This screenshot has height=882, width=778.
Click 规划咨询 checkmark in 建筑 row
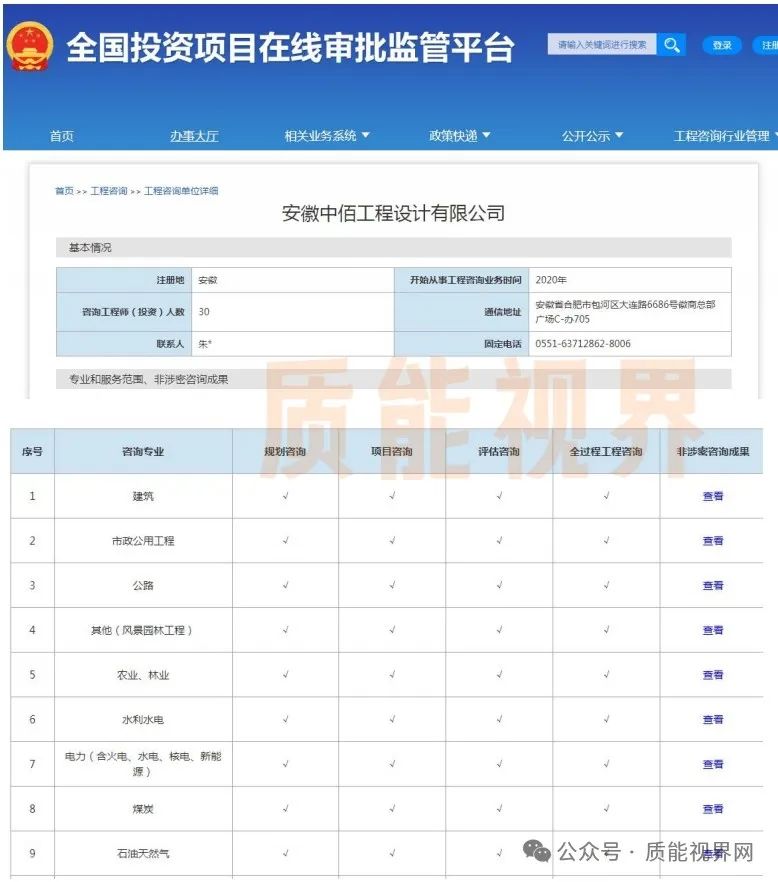coord(286,496)
